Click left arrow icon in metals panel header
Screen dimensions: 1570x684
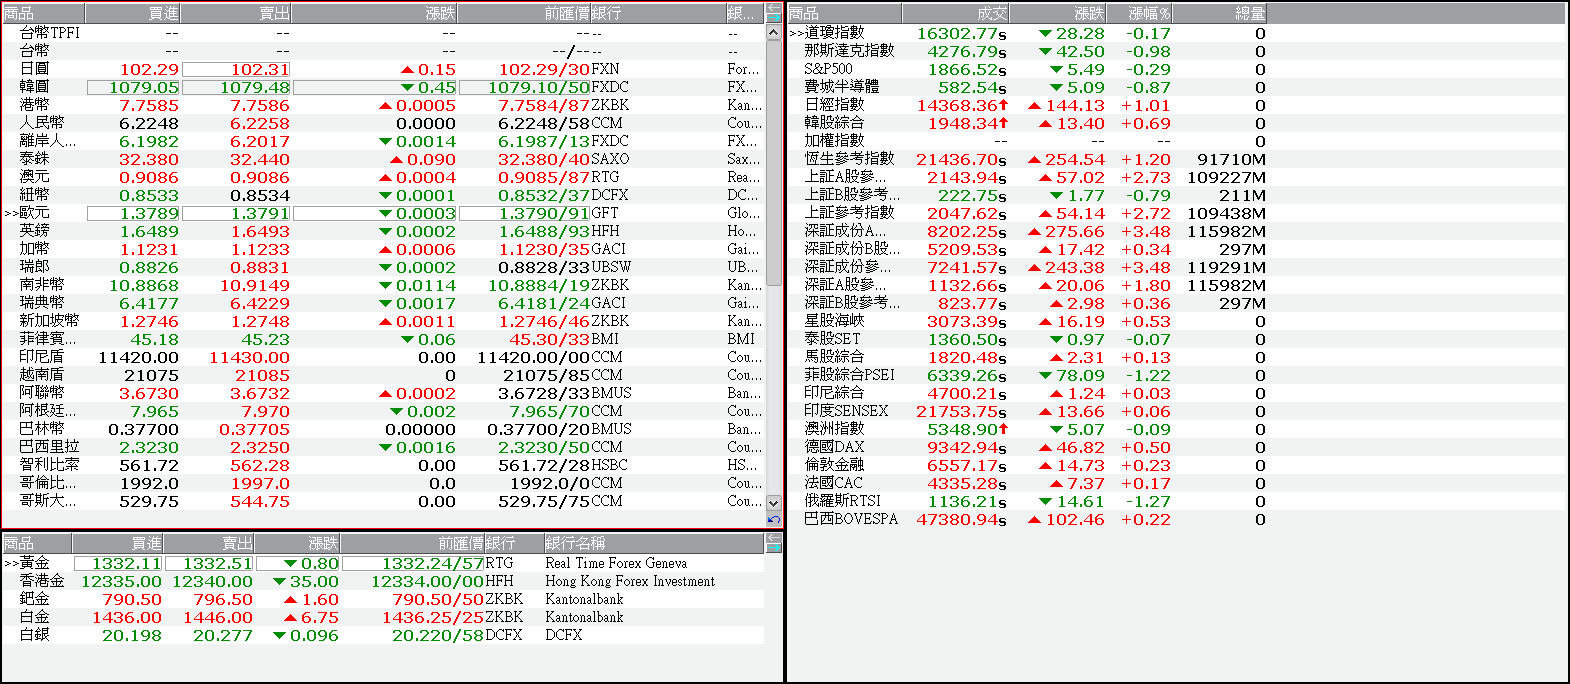click(x=774, y=538)
